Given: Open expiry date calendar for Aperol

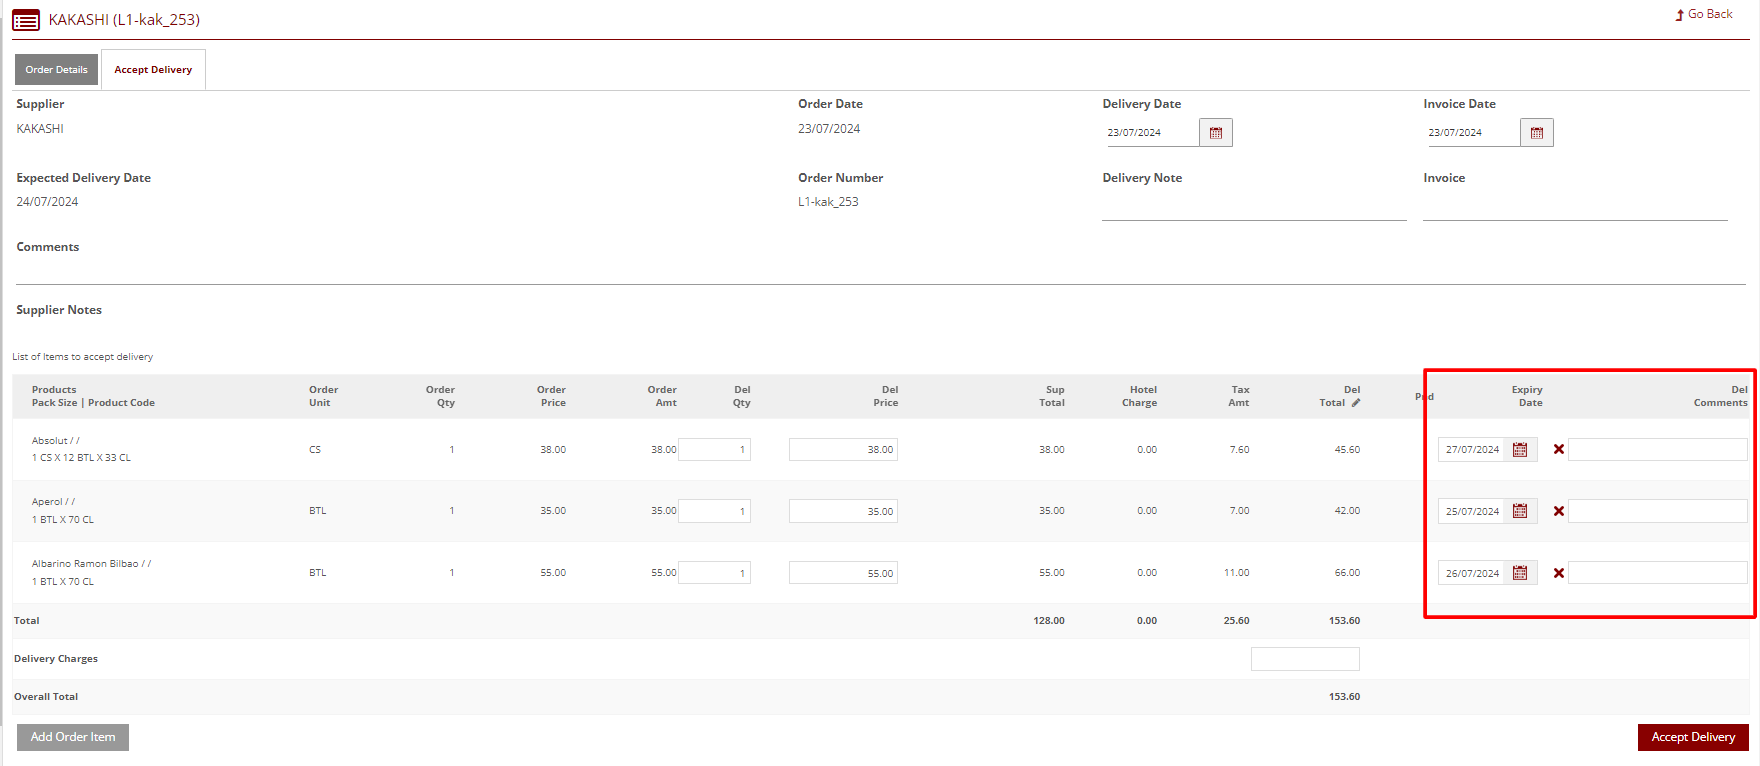Looking at the screenshot, I should click(1520, 511).
